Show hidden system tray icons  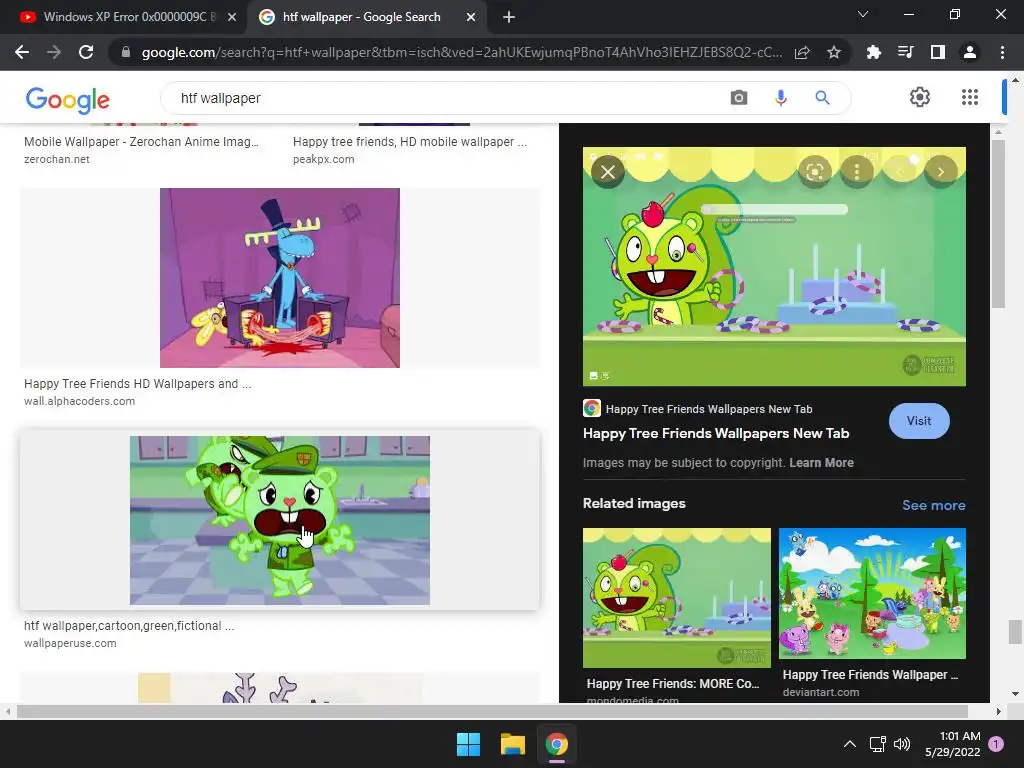(x=850, y=744)
